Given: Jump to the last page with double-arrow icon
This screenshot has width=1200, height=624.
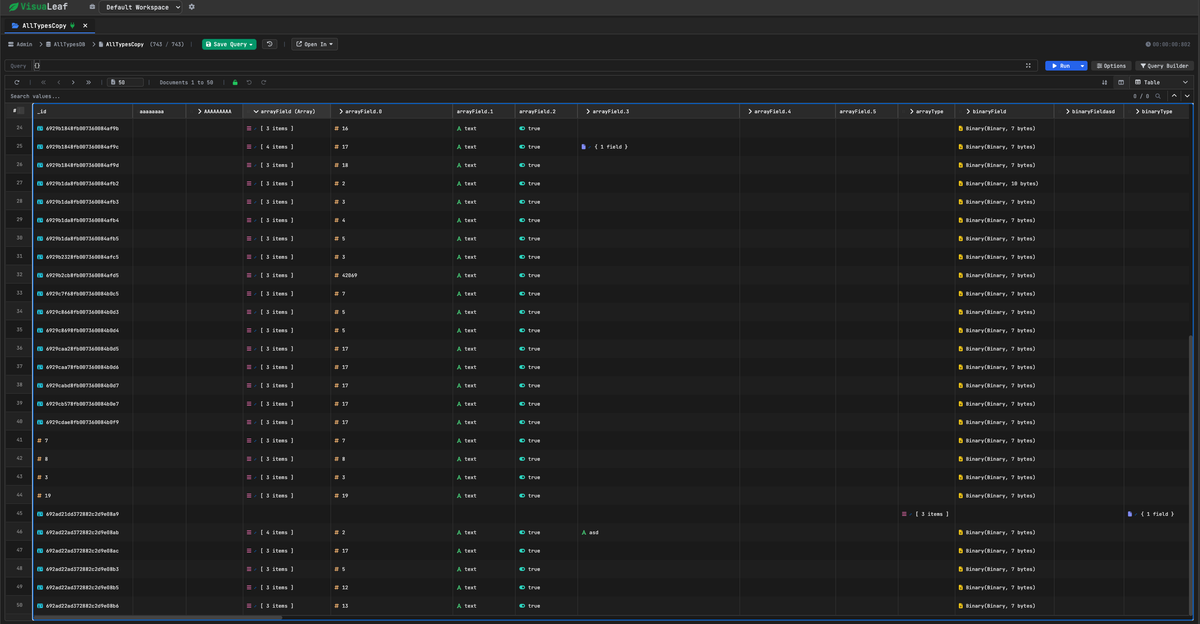Looking at the screenshot, I should click(89, 82).
